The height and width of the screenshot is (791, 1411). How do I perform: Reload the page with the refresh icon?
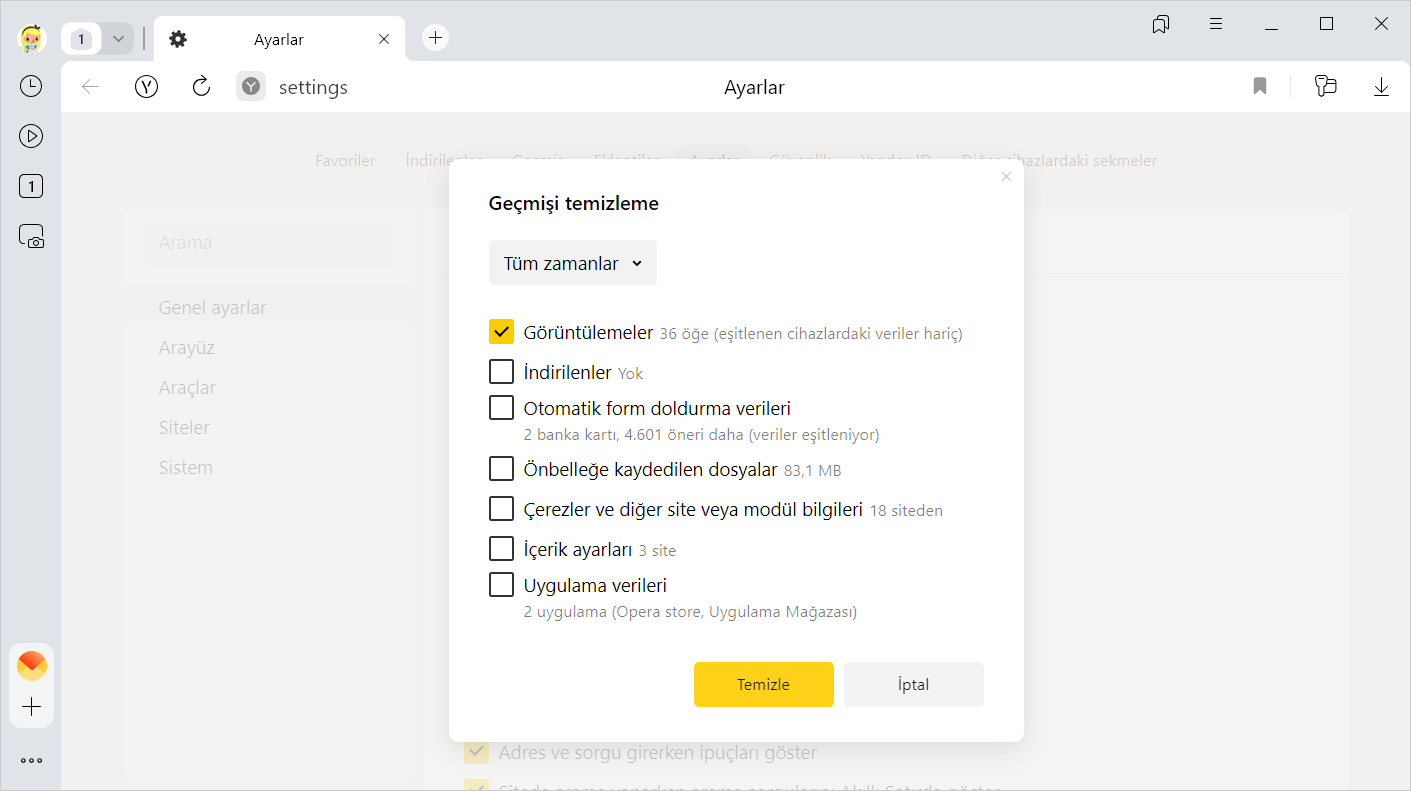201,87
